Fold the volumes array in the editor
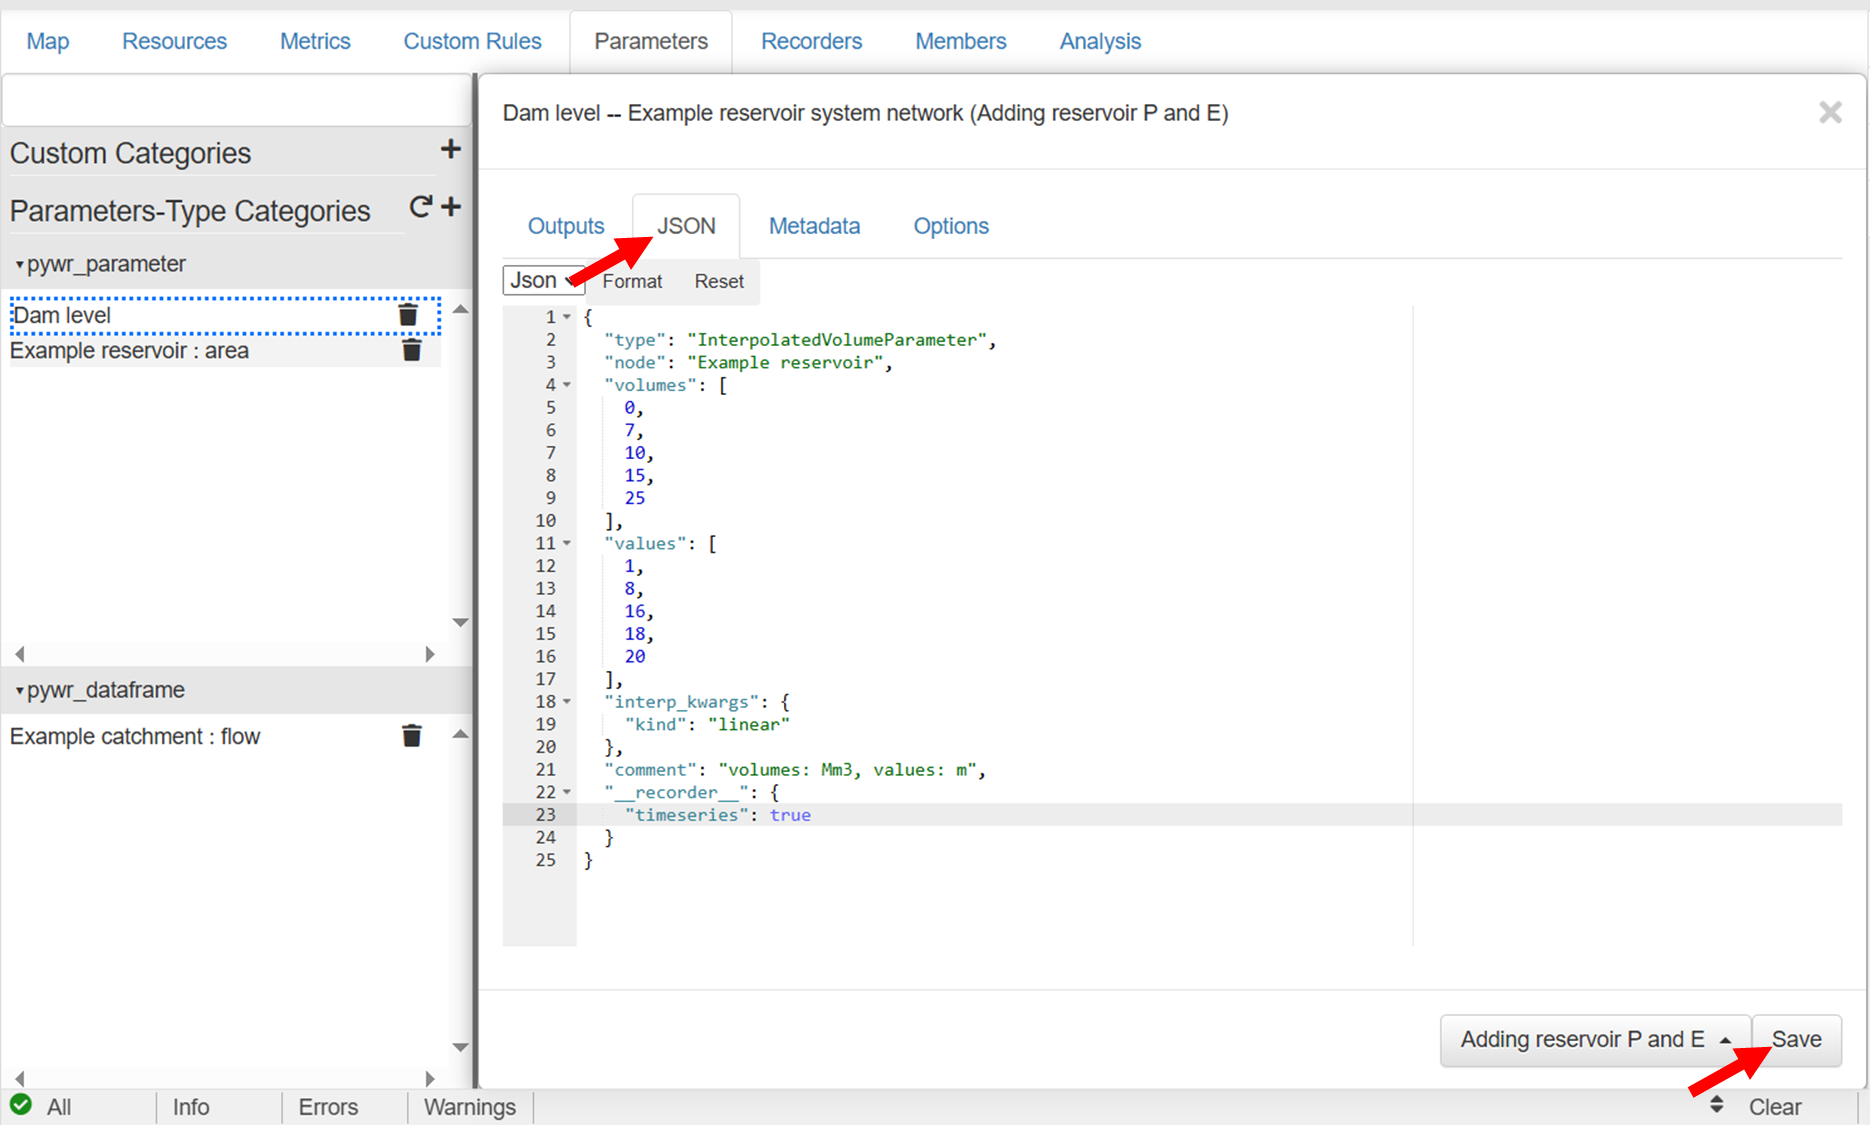1870x1125 pixels. [x=567, y=385]
